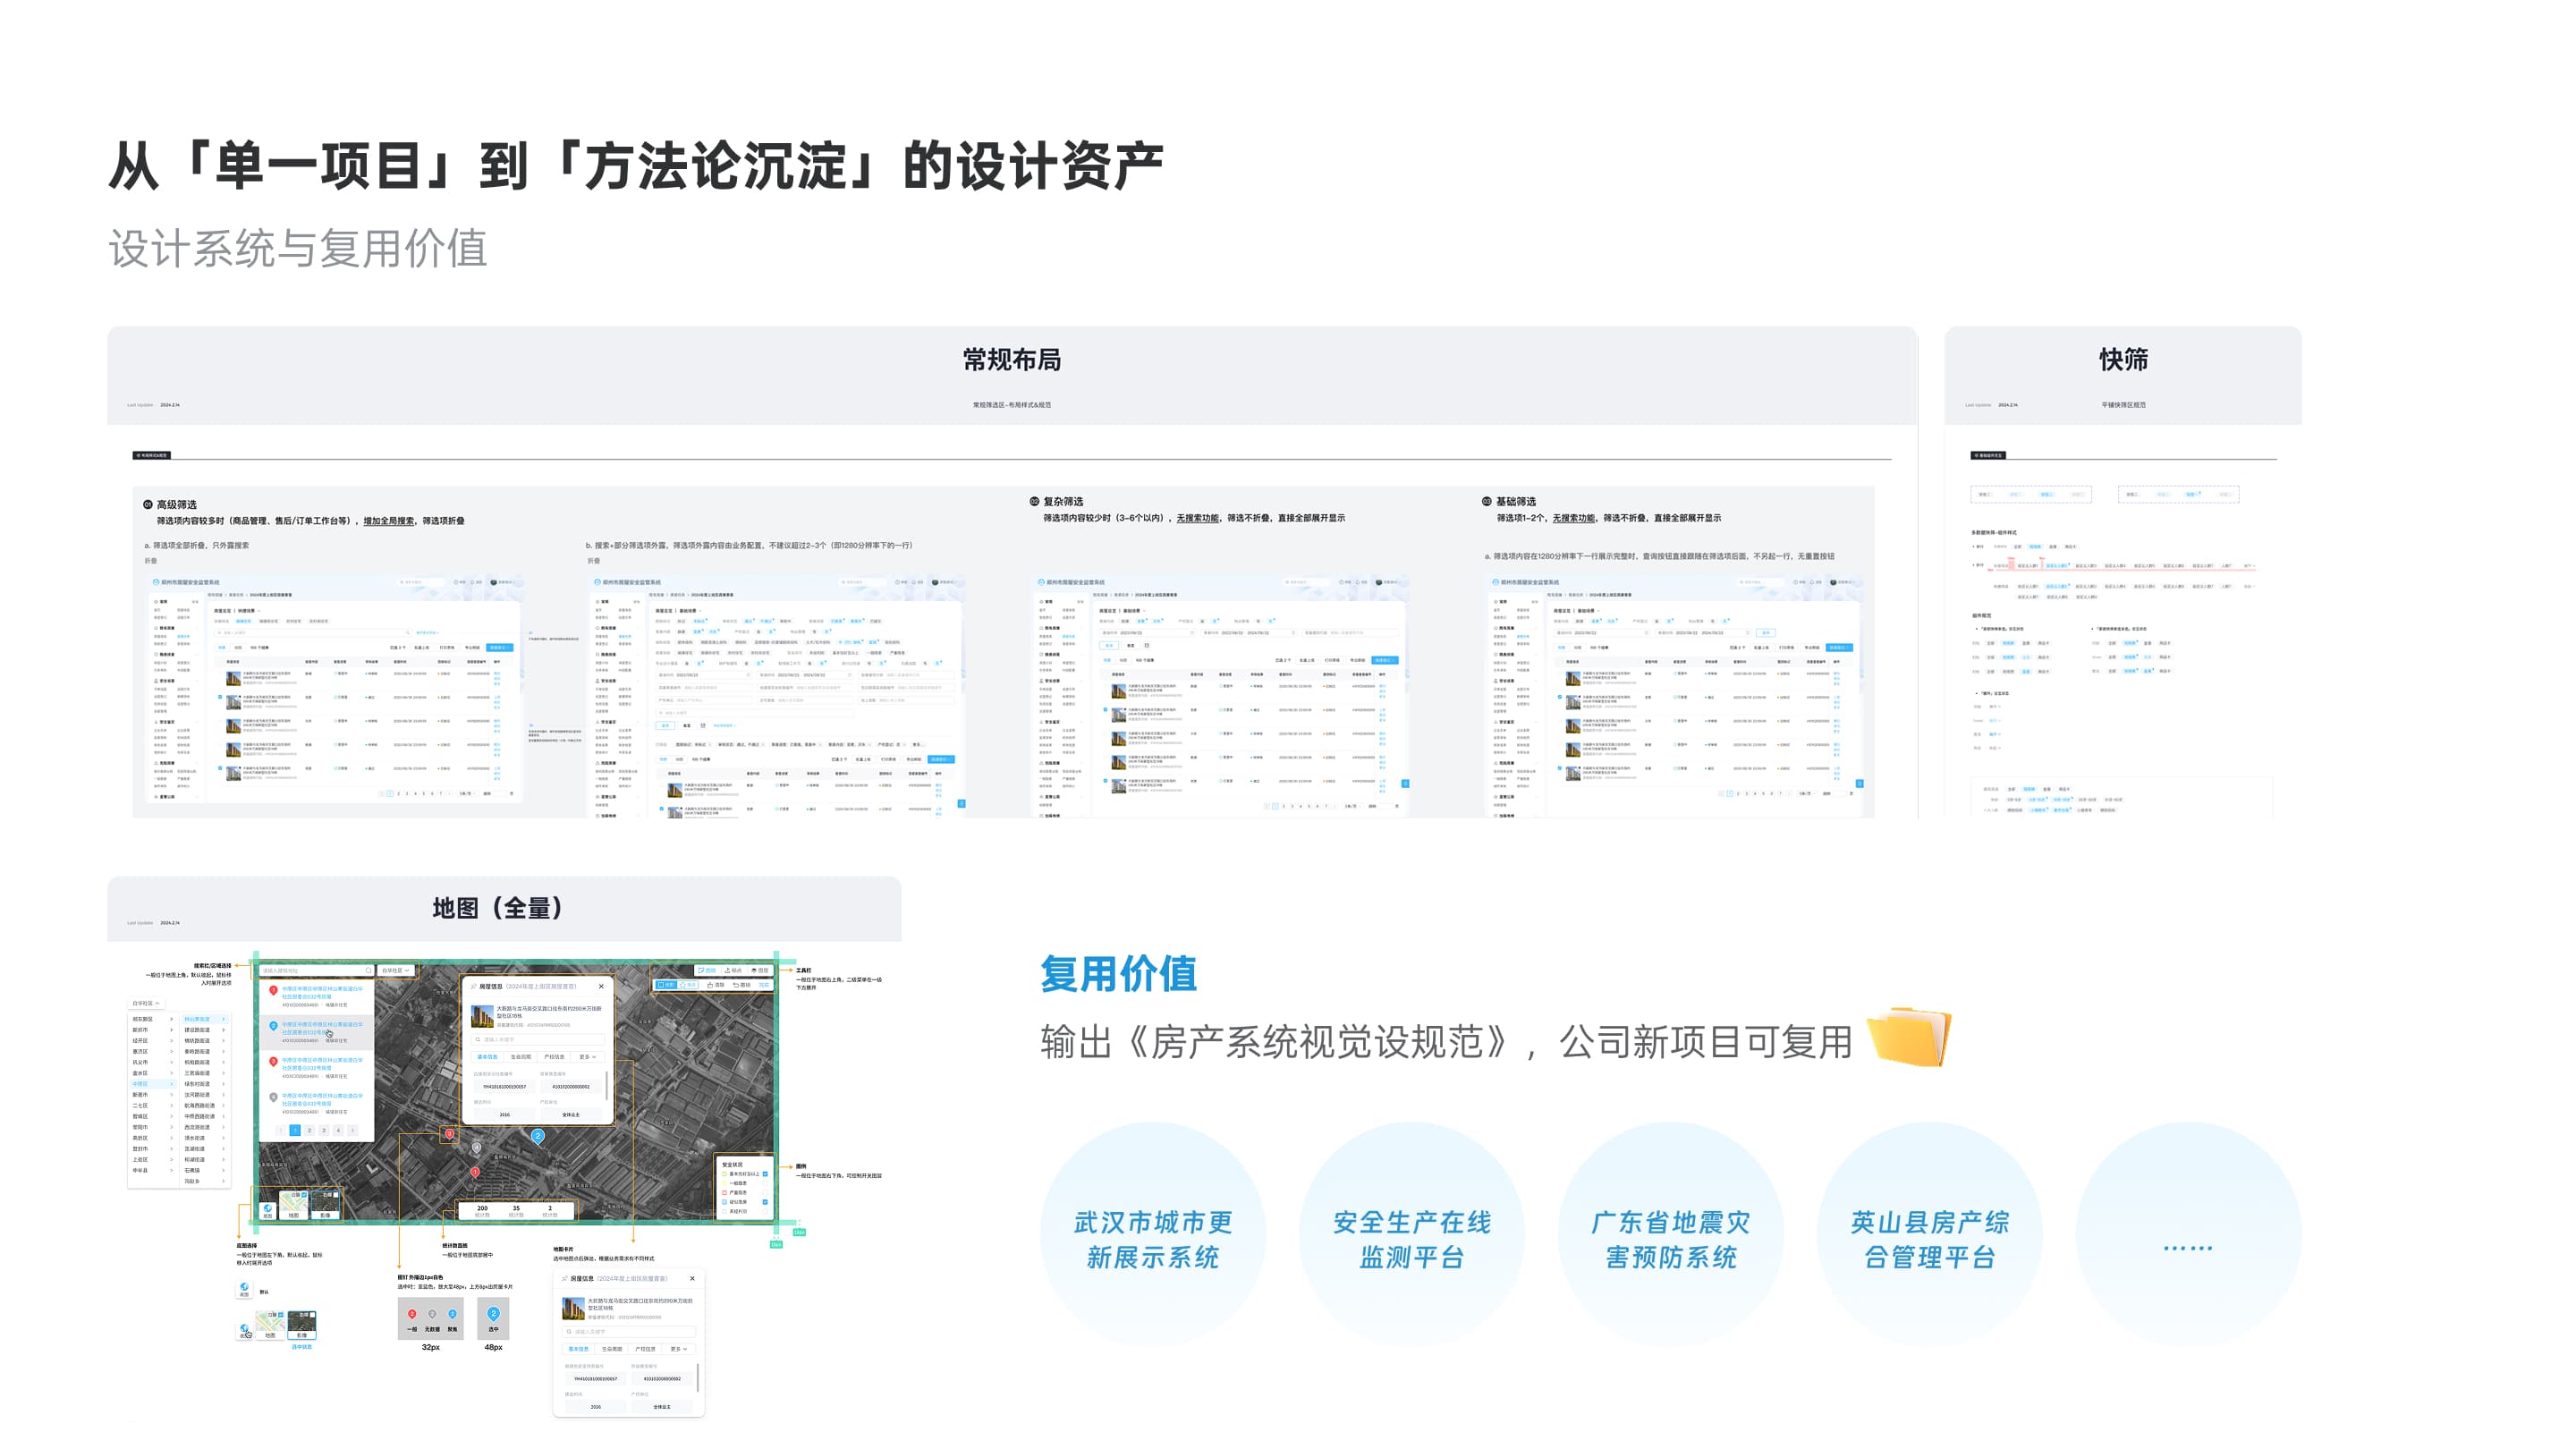Click the keyword search field in the lower 房屋信息 card

(x=629, y=1332)
